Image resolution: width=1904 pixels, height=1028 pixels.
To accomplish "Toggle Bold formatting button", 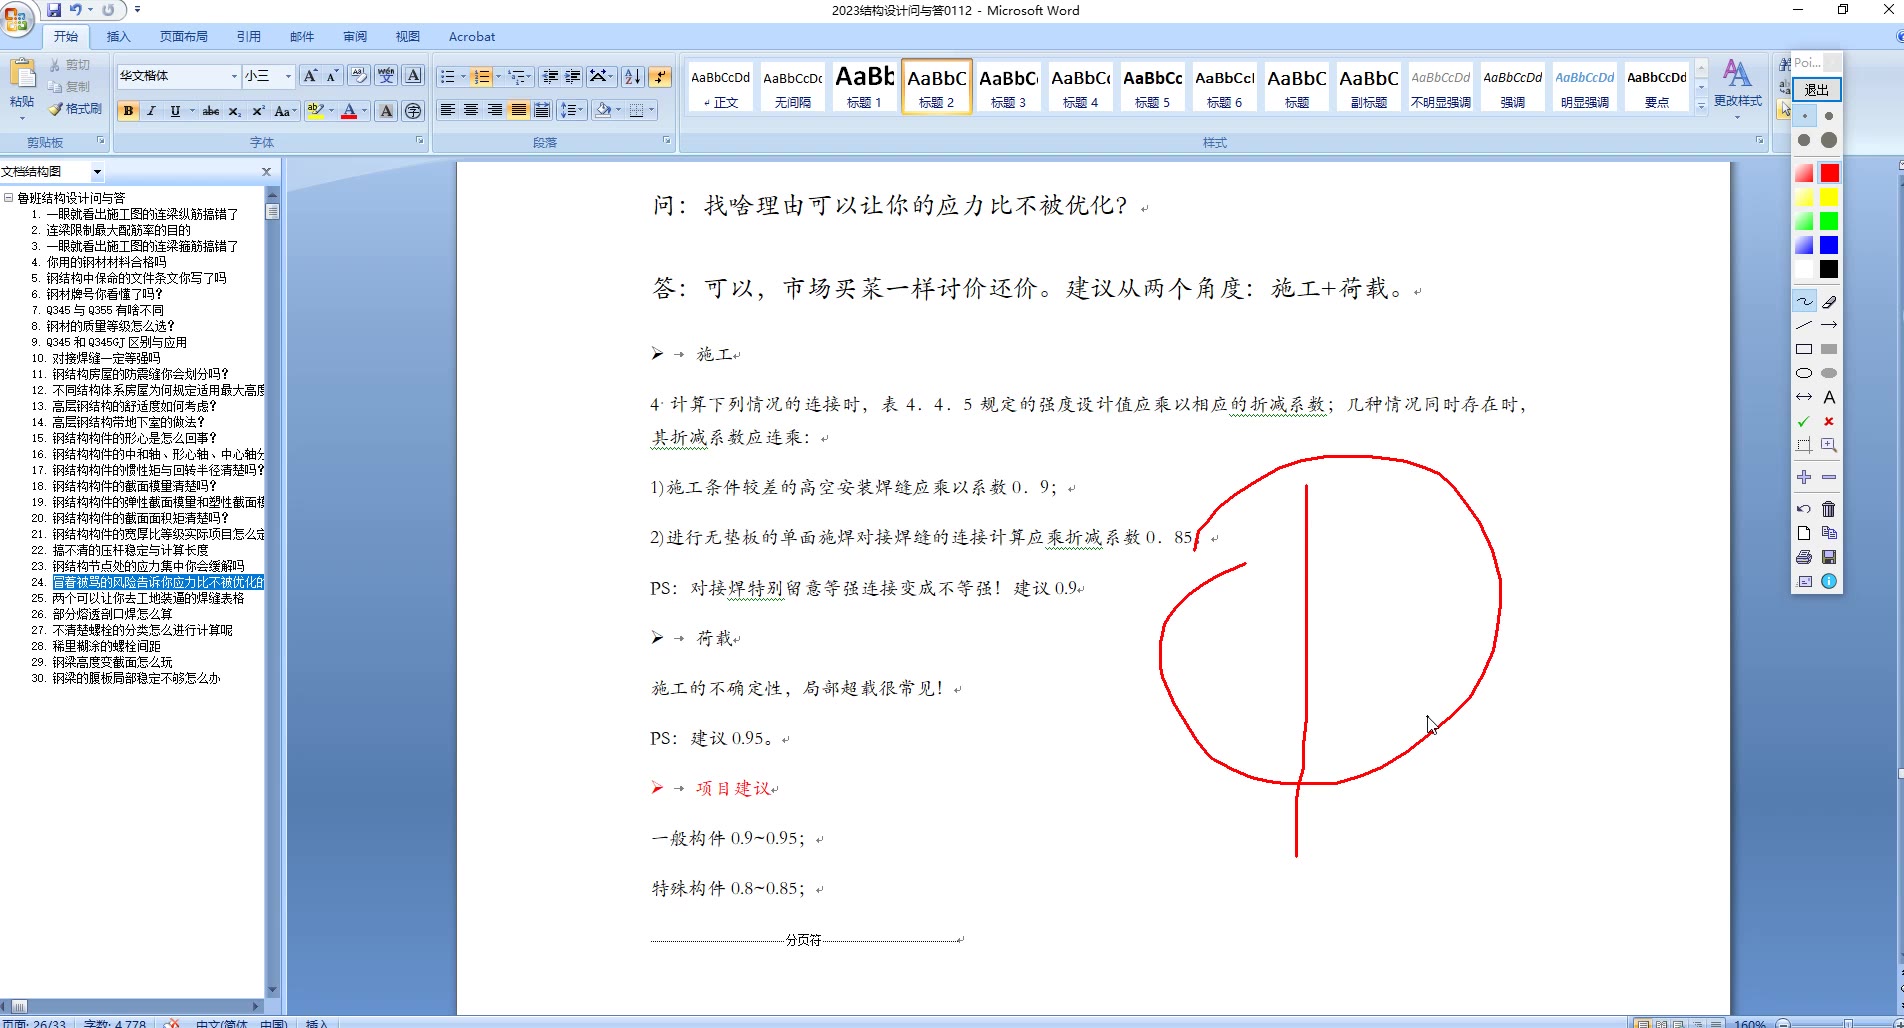I will tap(128, 111).
